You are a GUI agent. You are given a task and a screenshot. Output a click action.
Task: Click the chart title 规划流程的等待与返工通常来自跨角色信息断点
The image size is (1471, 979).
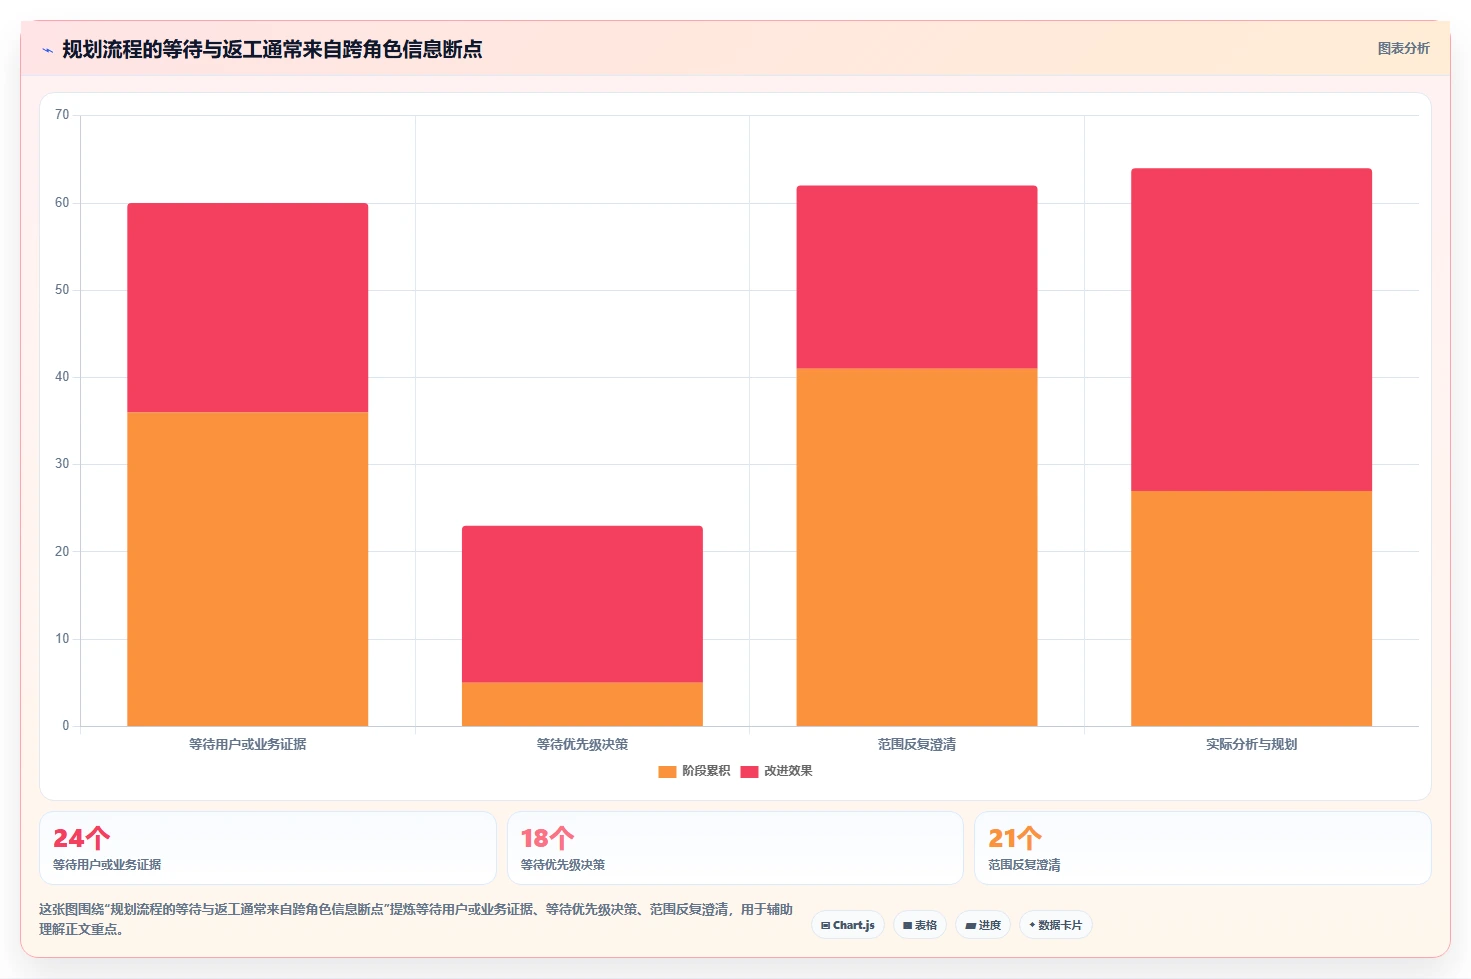click(272, 49)
